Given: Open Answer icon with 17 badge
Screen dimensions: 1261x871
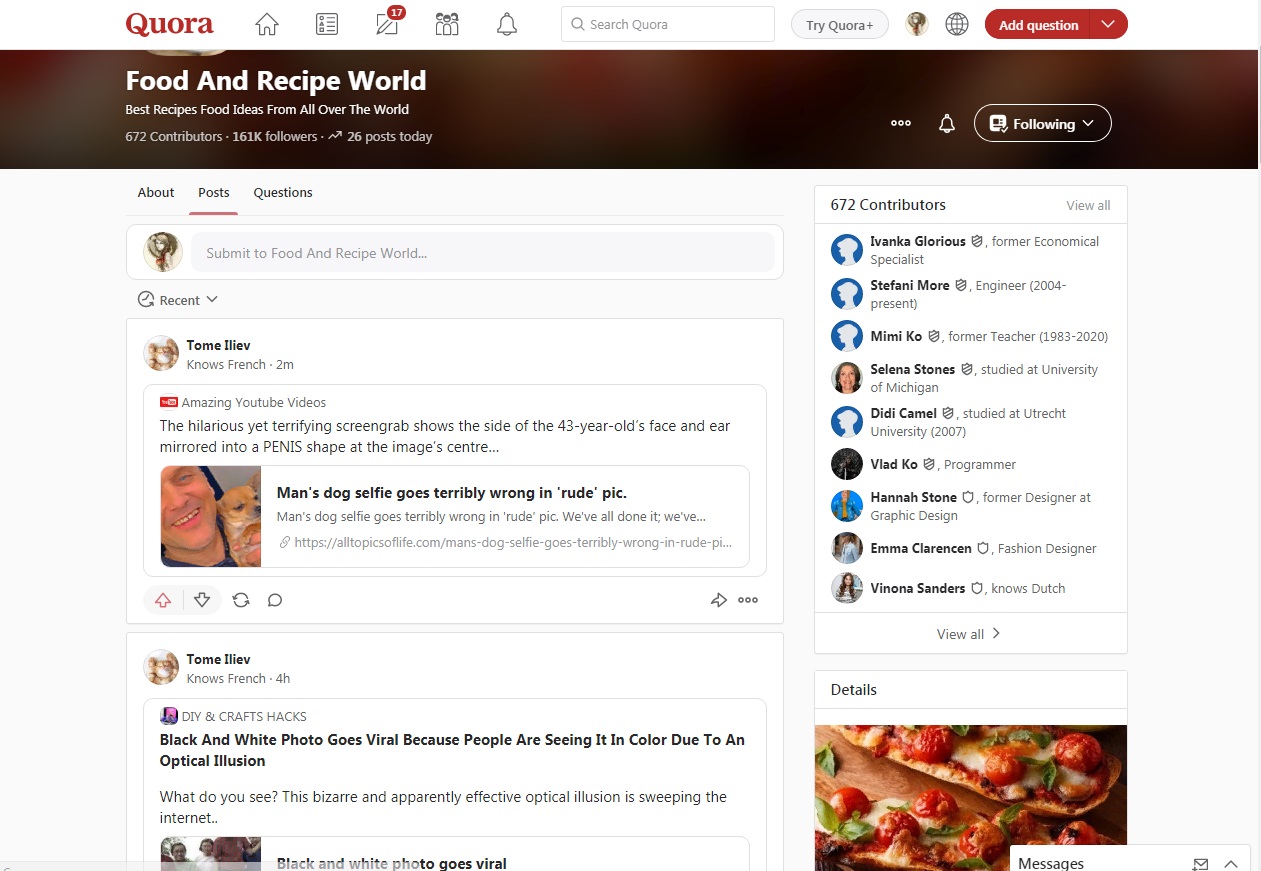Looking at the screenshot, I should 387,23.
